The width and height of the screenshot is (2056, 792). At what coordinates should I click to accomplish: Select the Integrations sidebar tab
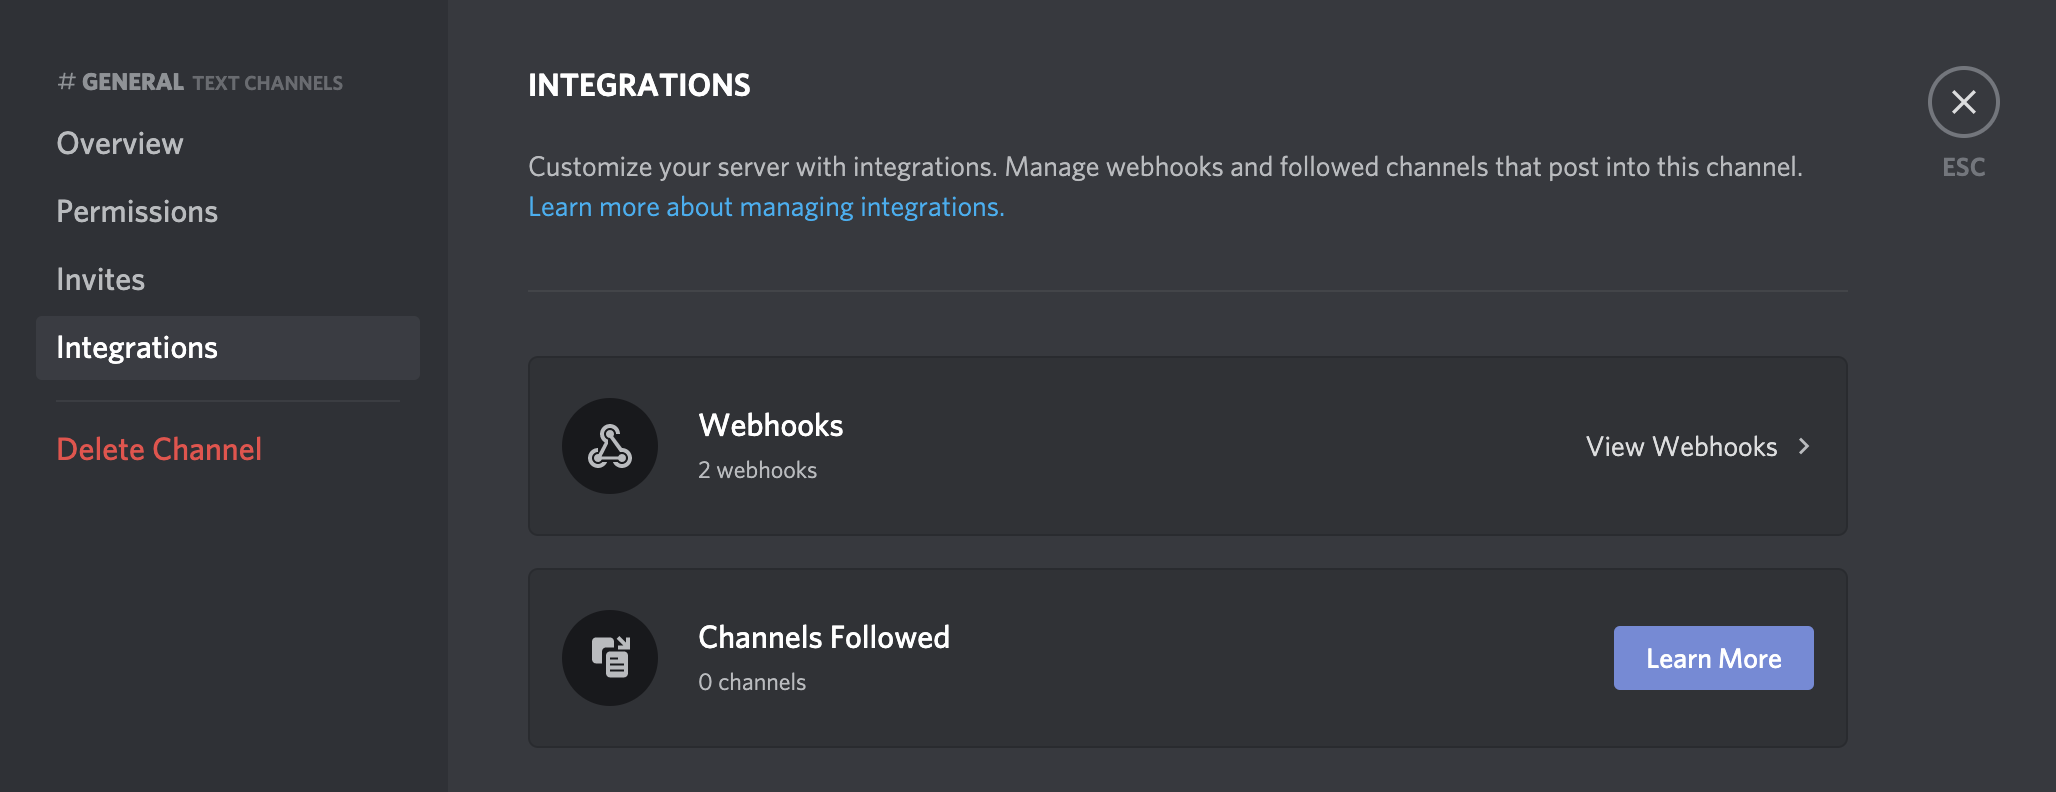tap(228, 348)
